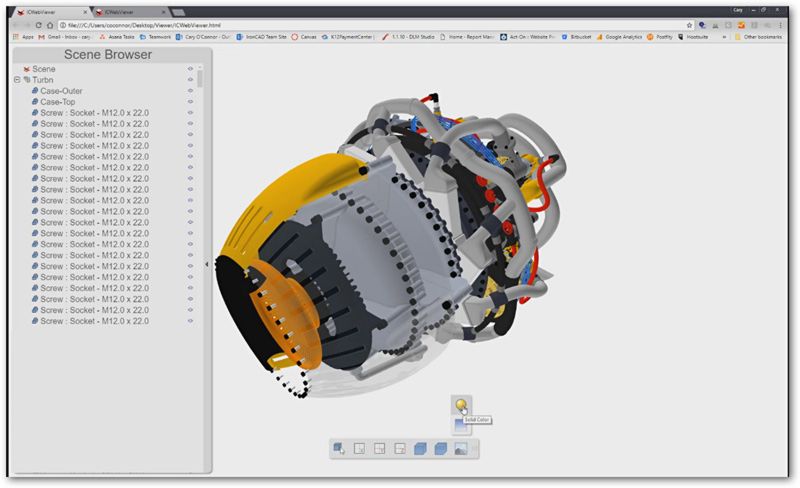The height and width of the screenshot is (488, 800).
Task: Click the blue cube beside the layout icons
Action: [420, 448]
